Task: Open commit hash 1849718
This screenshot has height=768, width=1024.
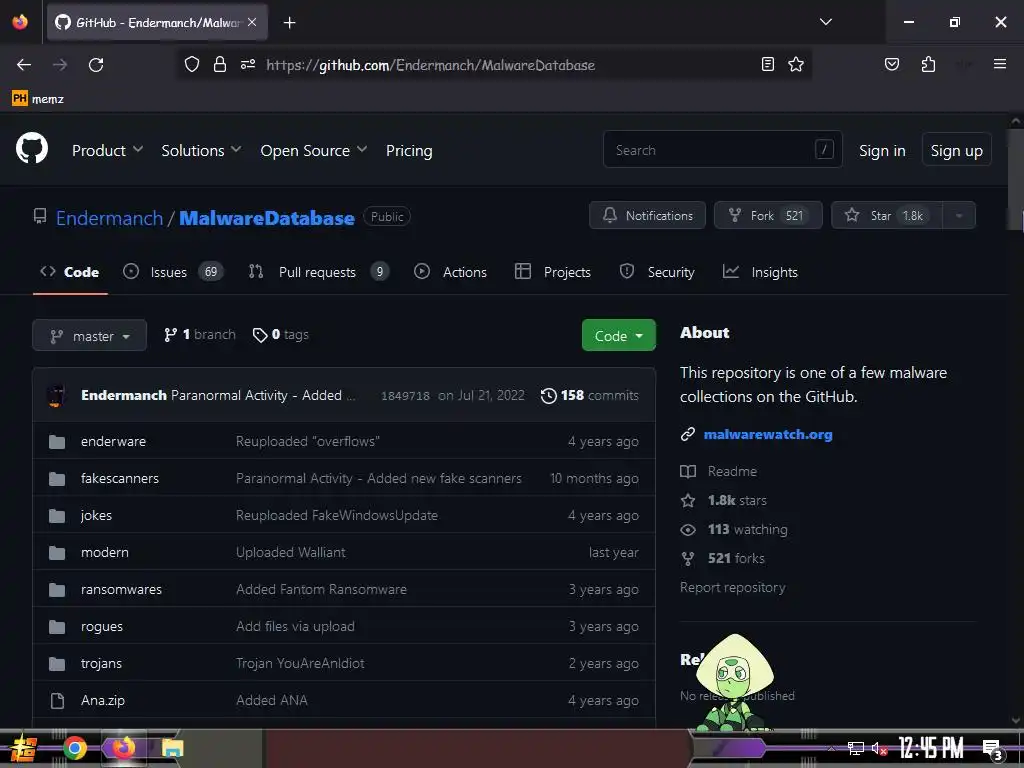Action: 405,396
